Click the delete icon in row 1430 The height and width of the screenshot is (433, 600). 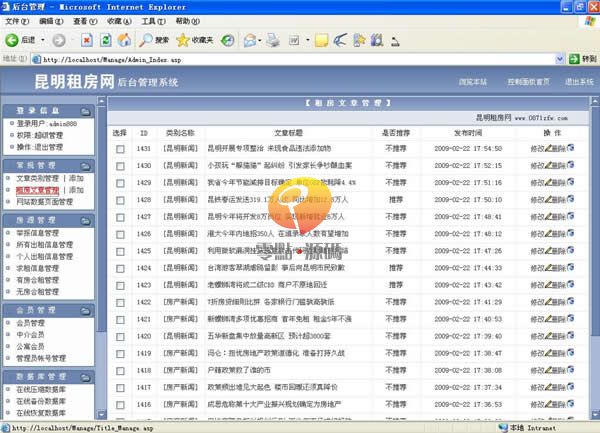click(x=570, y=165)
